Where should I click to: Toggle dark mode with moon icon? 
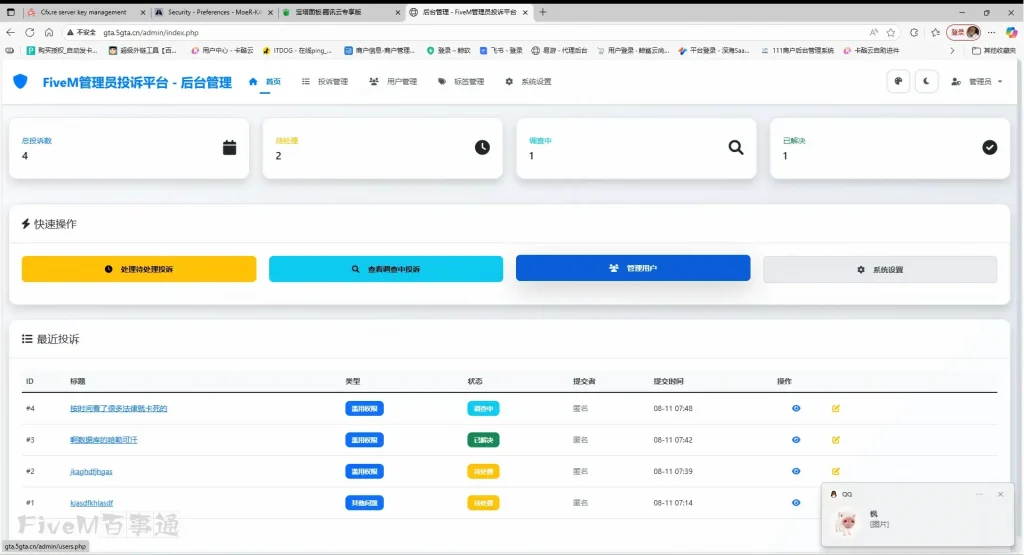(x=927, y=81)
